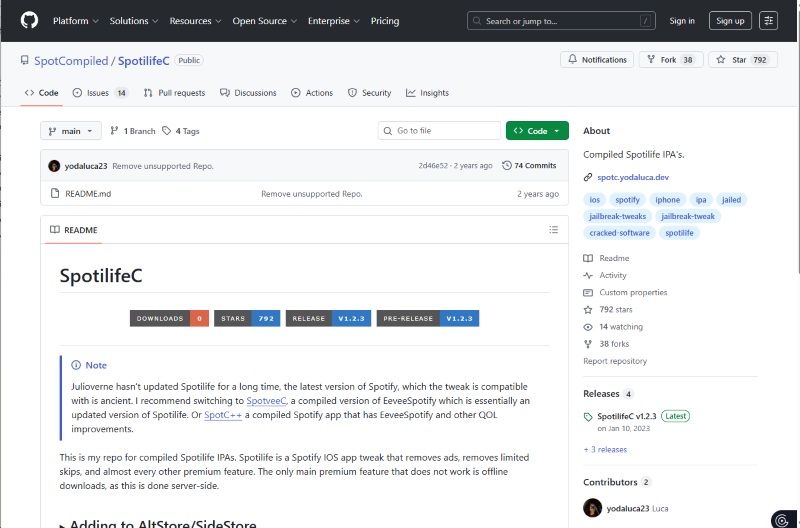
Task: Click the Sign up button
Action: pyautogui.click(x=730, y=20)
